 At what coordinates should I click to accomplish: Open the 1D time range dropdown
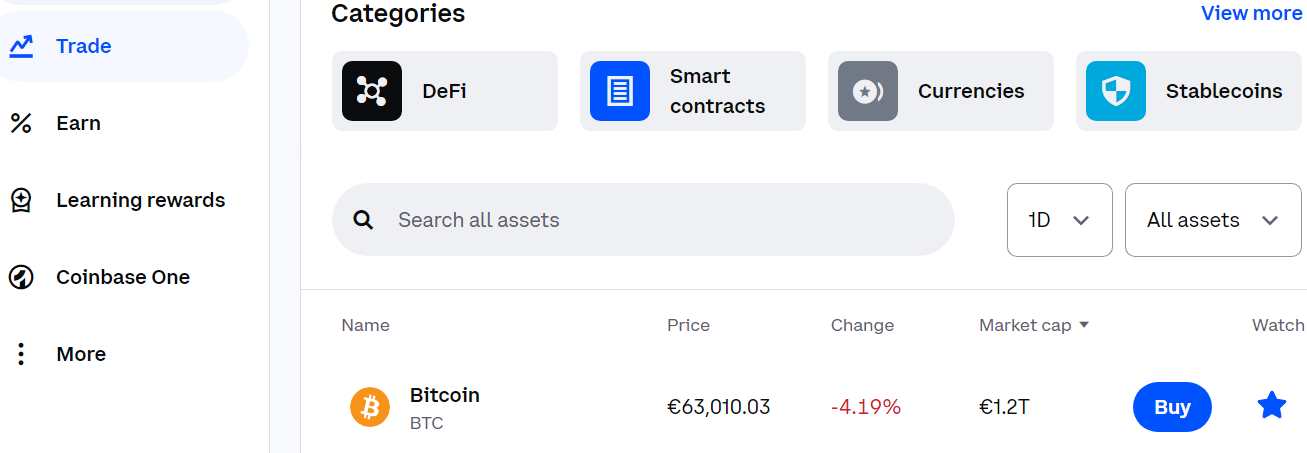[1059, 220]
